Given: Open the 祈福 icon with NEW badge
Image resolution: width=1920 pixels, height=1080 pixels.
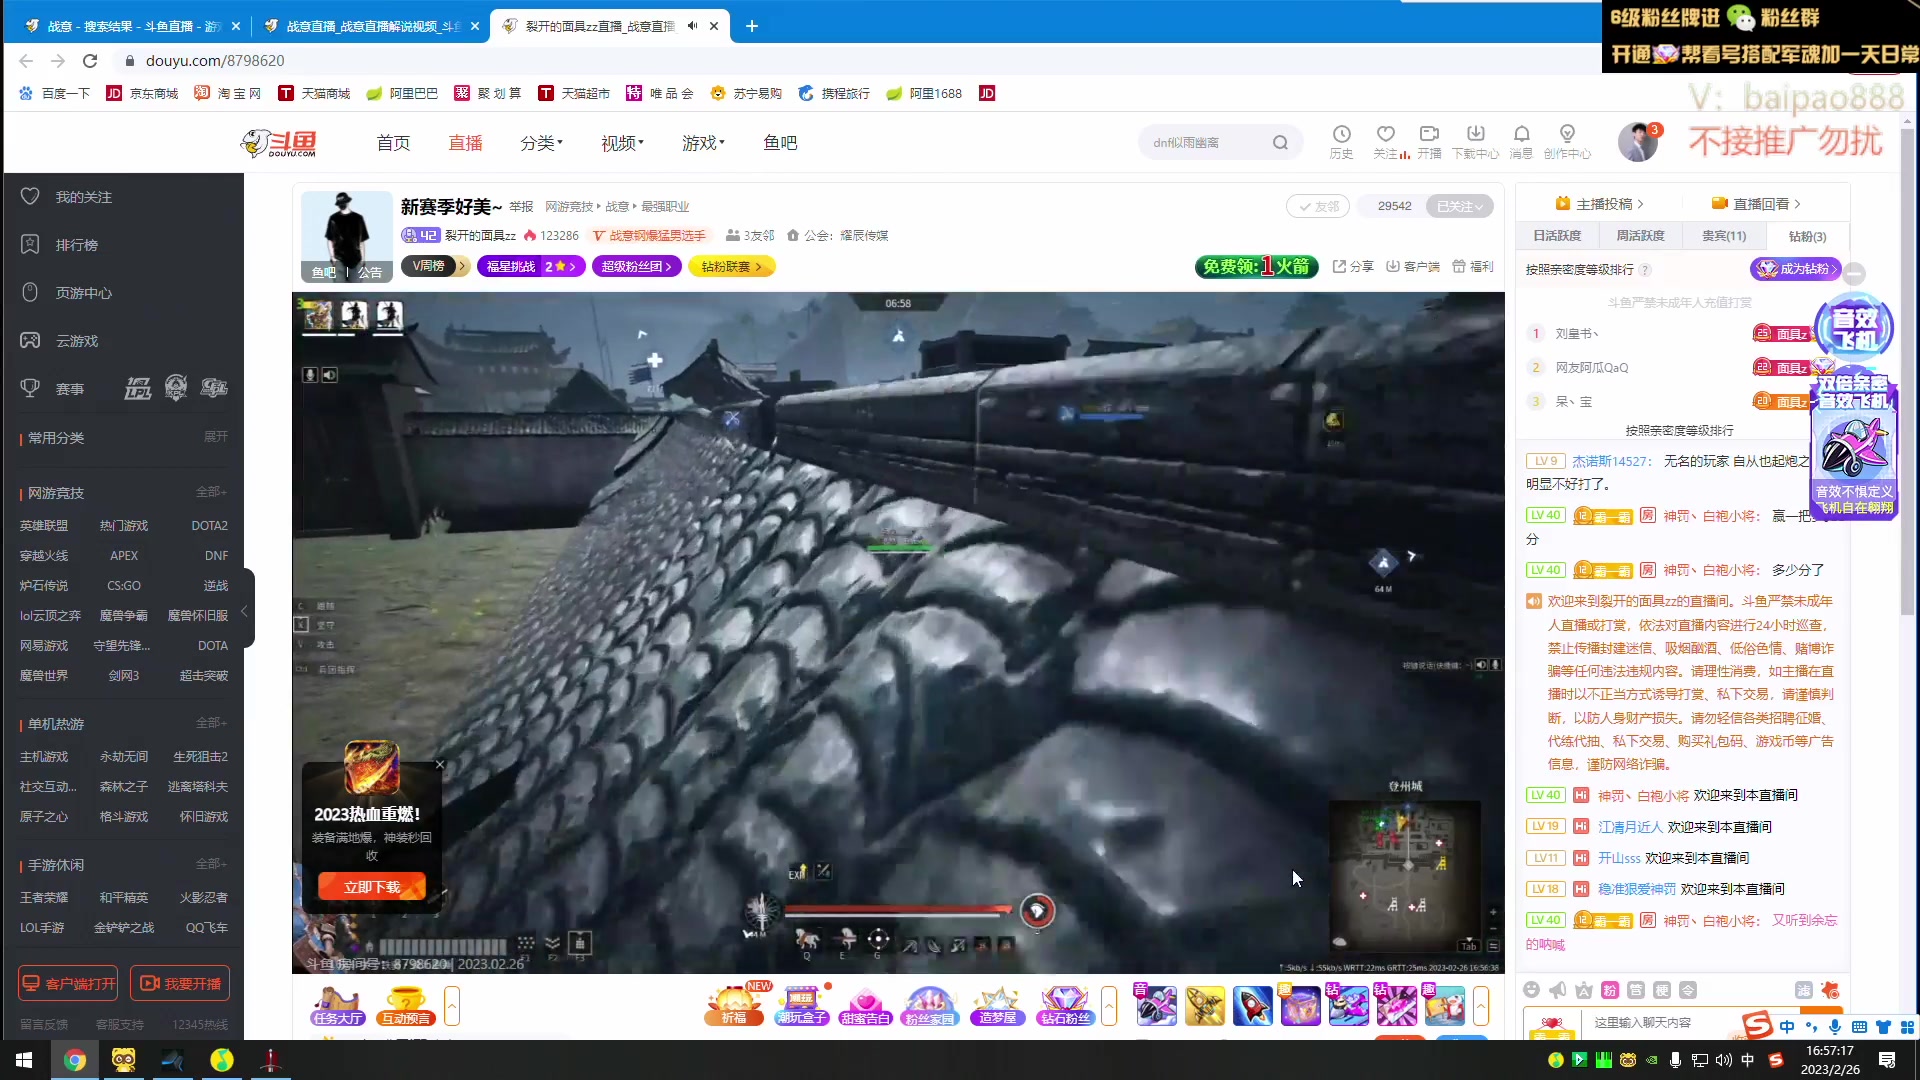Looking at the screenshot, I should pyautogui.click(x=735, y=1006).
